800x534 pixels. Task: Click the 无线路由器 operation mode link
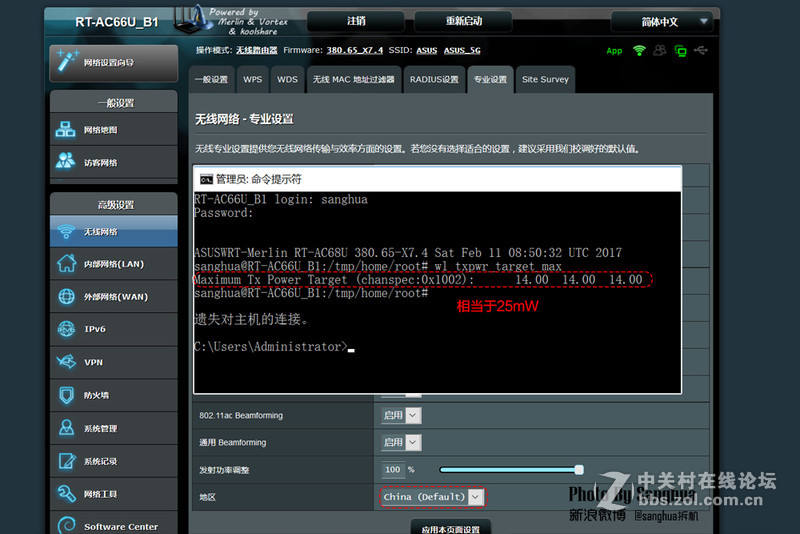click(x=257, y=50)
